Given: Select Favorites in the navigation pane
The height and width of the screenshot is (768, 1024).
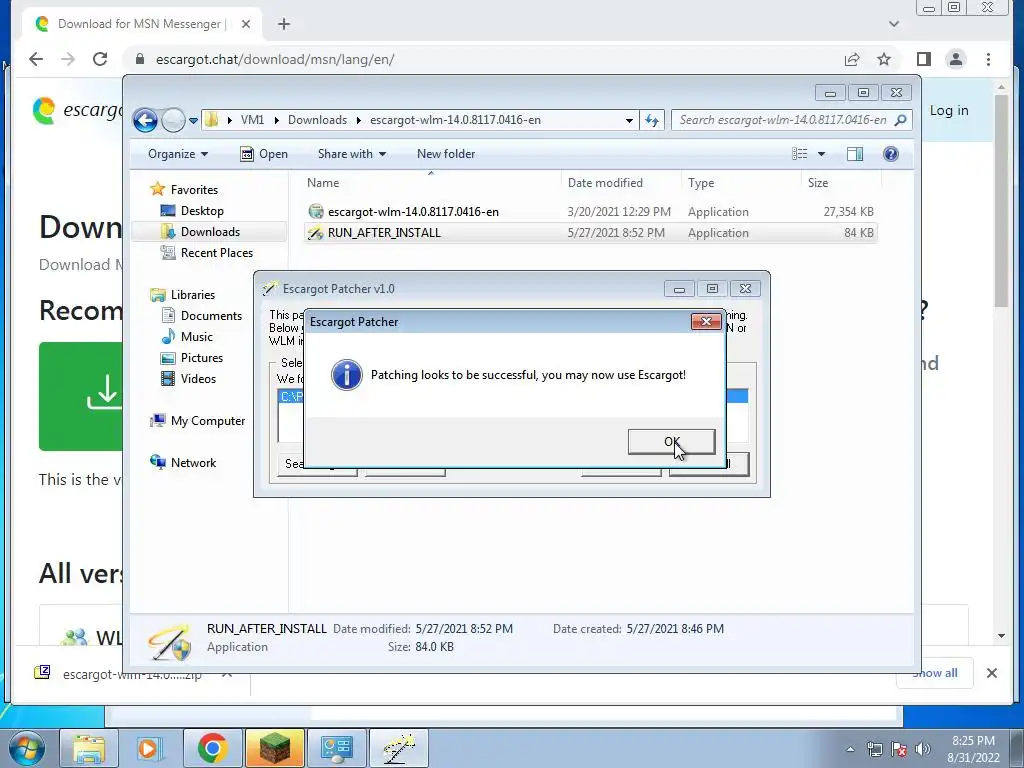Looking at the screenshot, I should (x=194, y=189).
